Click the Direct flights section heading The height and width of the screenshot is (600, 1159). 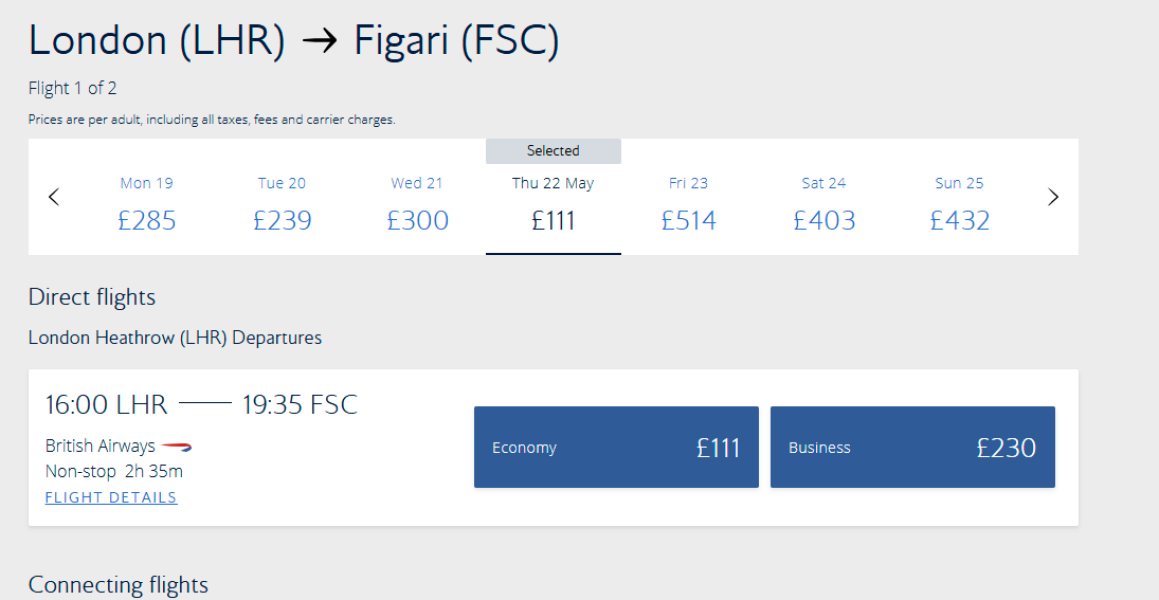[x=91, y=297]
